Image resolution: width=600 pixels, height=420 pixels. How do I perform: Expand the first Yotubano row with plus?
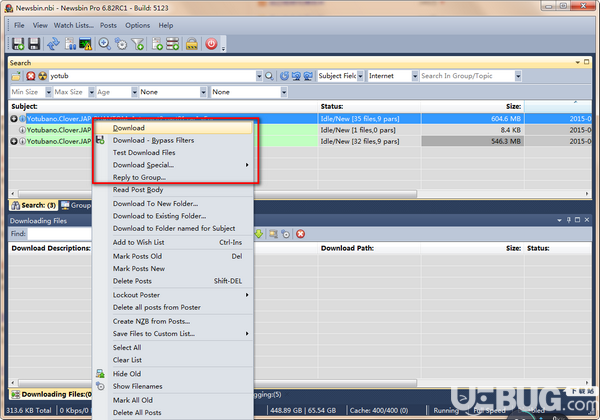coord(14,119)
